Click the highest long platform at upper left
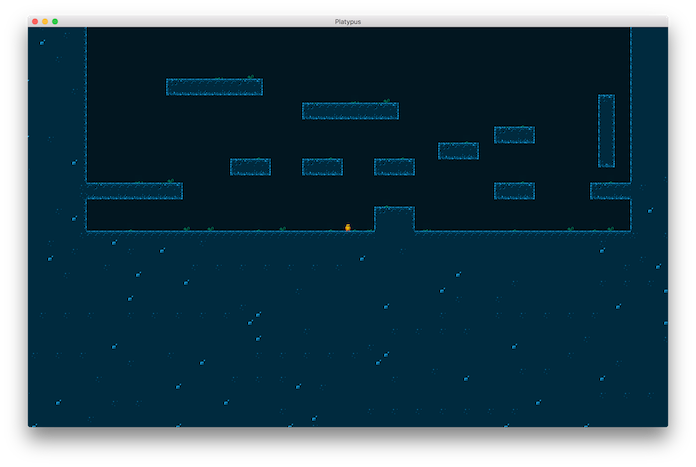Screen dimensions: 696x467 pyautogui.click(x=214, y=87)
